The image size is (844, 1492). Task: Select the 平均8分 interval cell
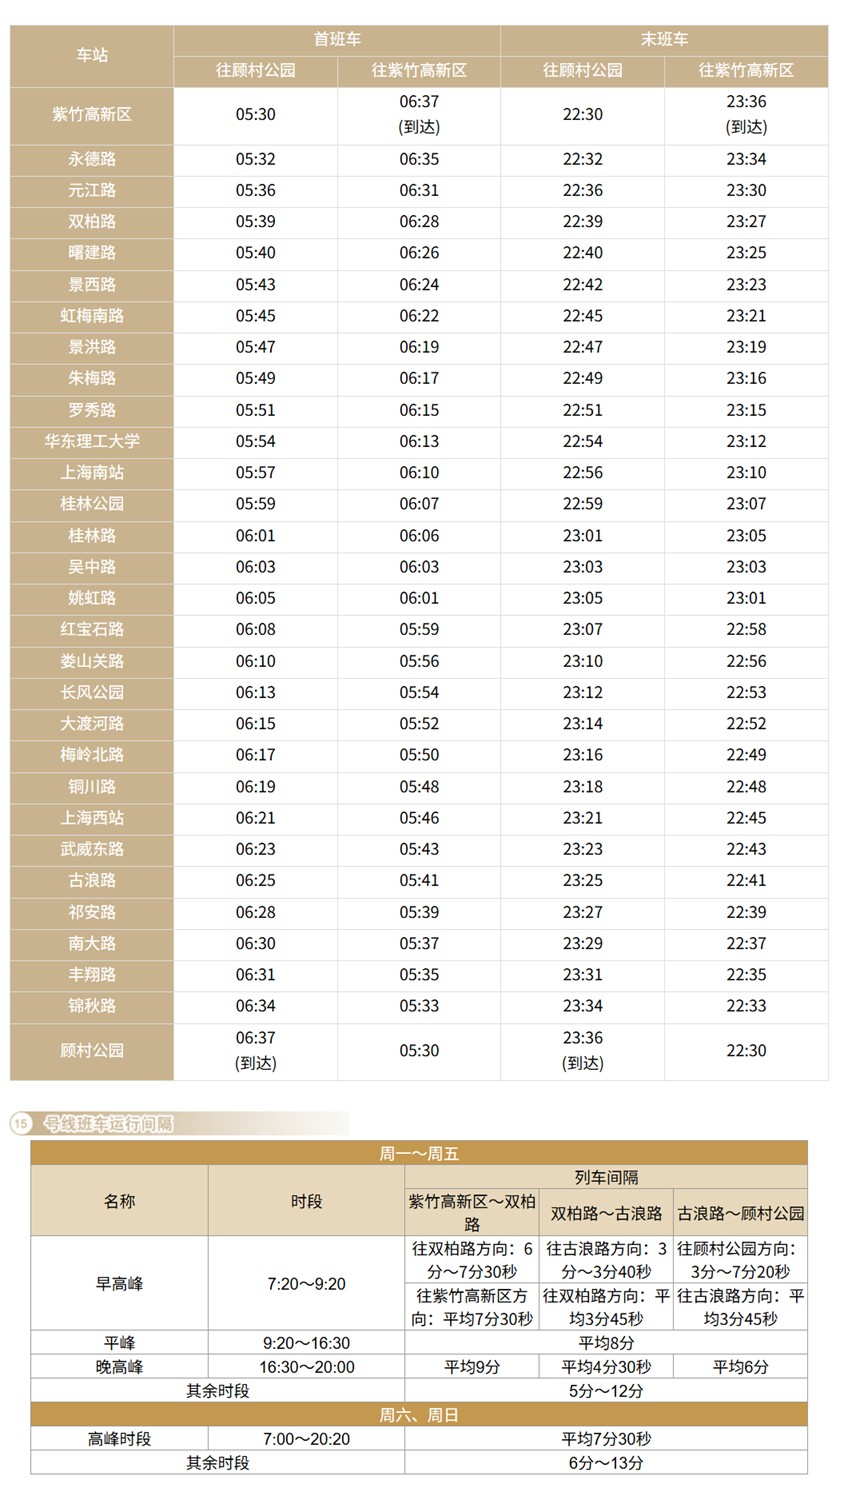(606, 1343)
